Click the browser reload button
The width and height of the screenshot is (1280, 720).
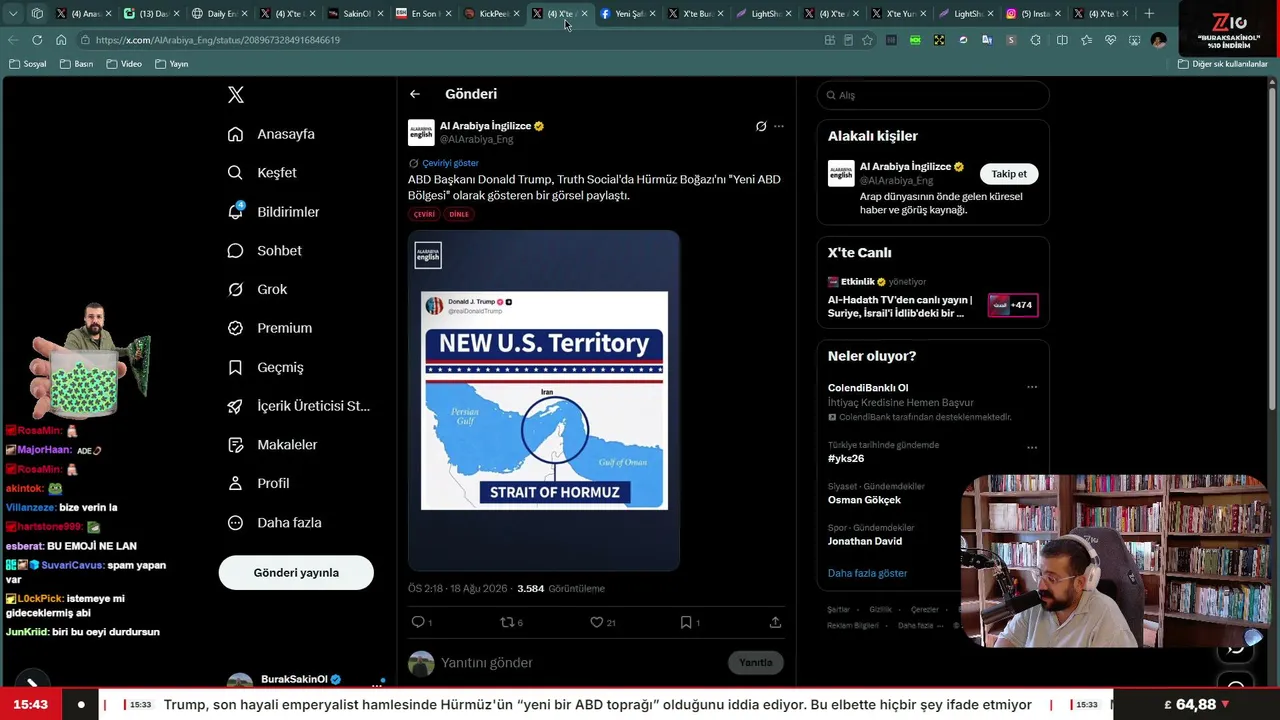[37, 40]
